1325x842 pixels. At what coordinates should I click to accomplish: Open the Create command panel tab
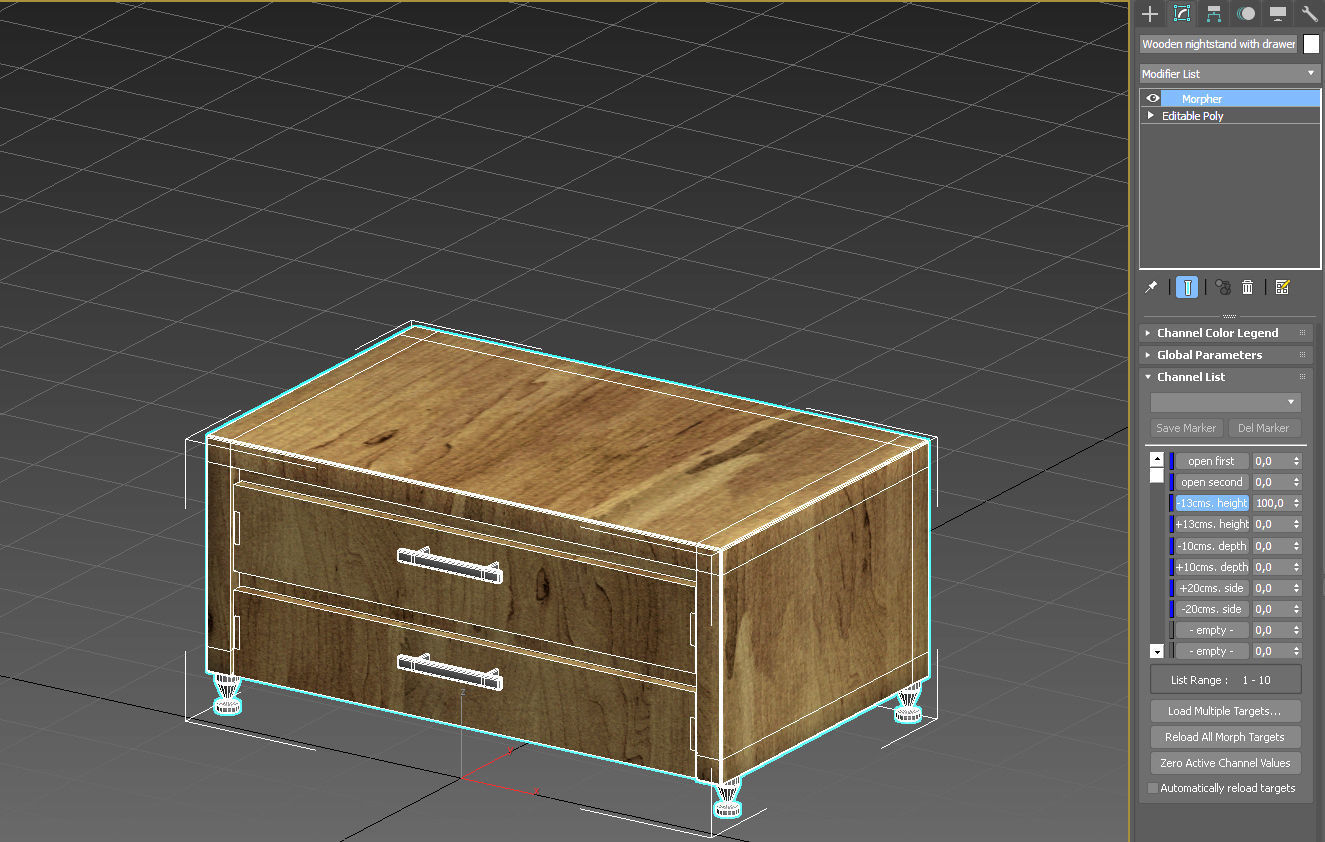tap(1151, 14)
